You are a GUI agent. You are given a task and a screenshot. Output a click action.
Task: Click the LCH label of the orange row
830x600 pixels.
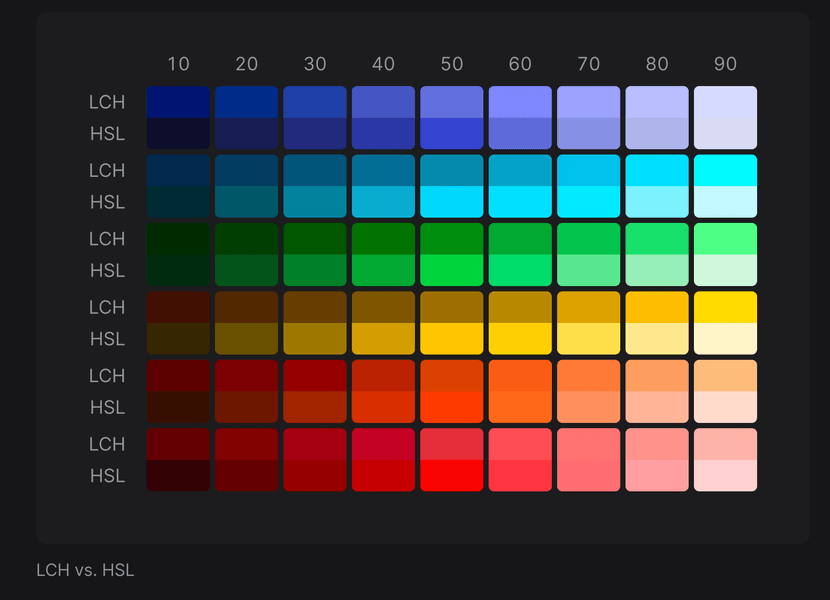click(x=107, y=375)
